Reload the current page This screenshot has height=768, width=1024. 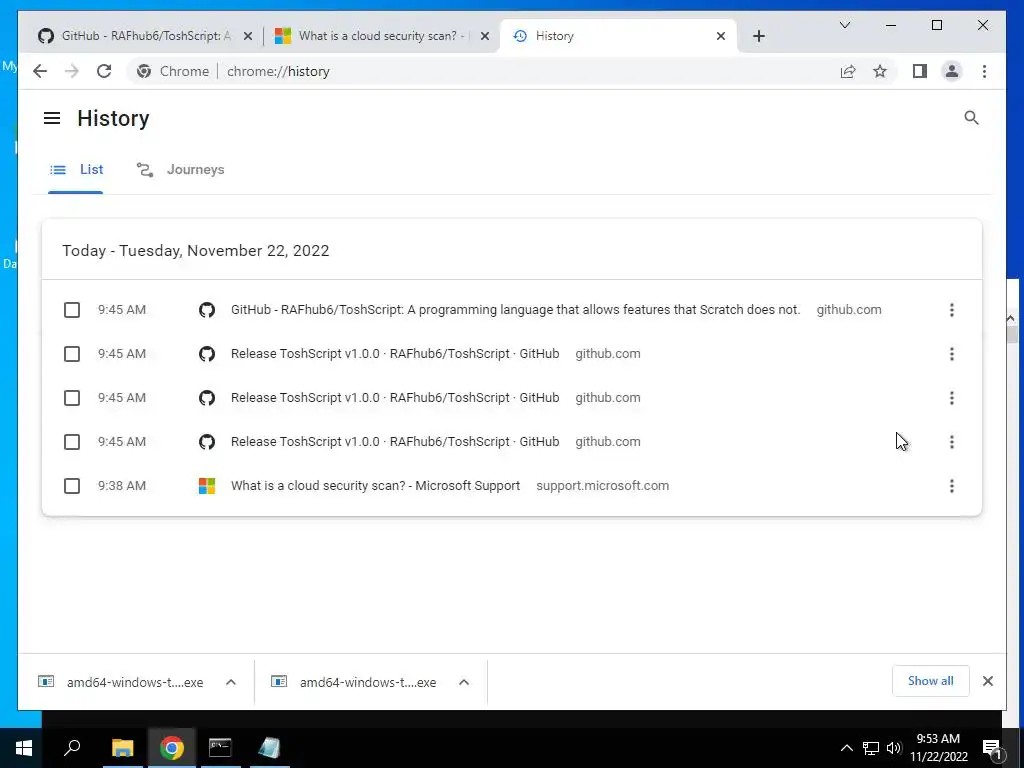104,71
